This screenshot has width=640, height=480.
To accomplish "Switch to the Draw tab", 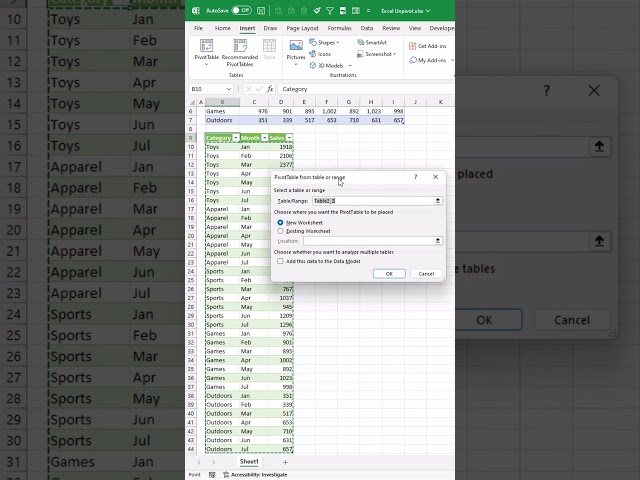I will (270, 28).
